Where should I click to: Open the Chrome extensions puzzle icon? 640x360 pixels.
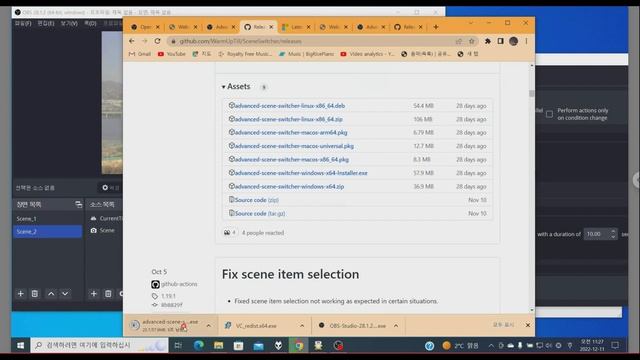tap(488, 41)
